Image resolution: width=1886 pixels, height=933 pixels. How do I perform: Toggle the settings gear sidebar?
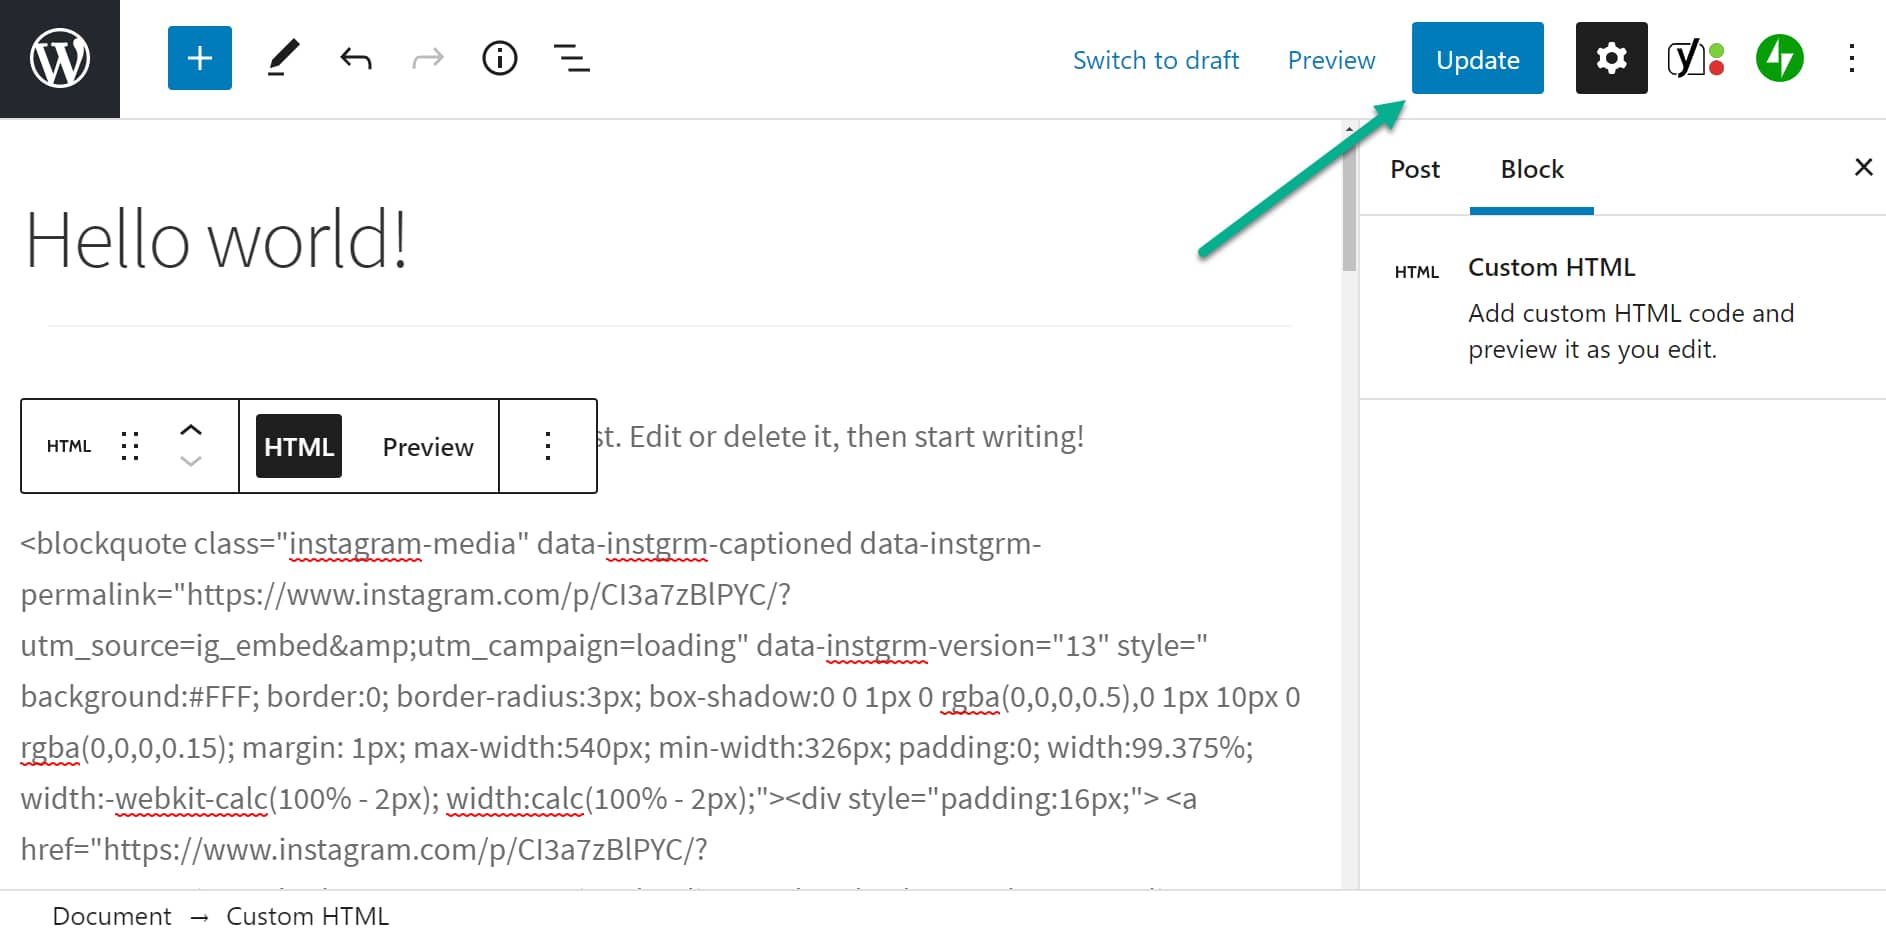coord(1611,58)
